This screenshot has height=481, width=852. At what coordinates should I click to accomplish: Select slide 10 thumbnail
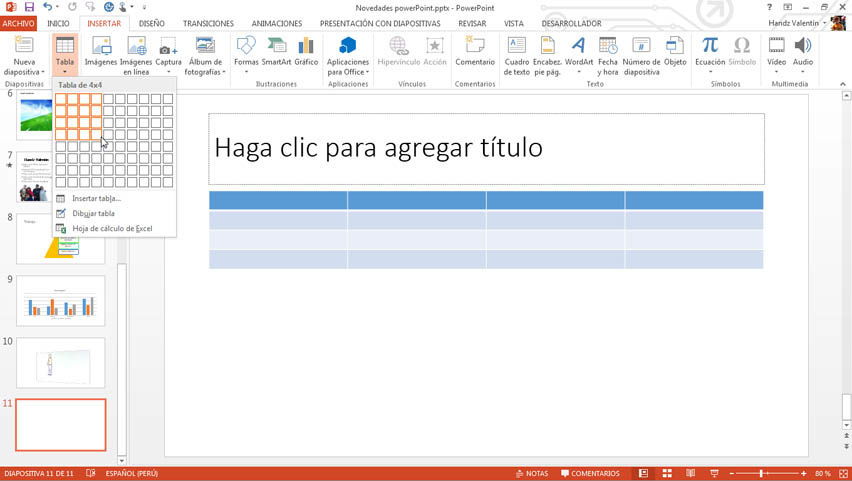61,363
